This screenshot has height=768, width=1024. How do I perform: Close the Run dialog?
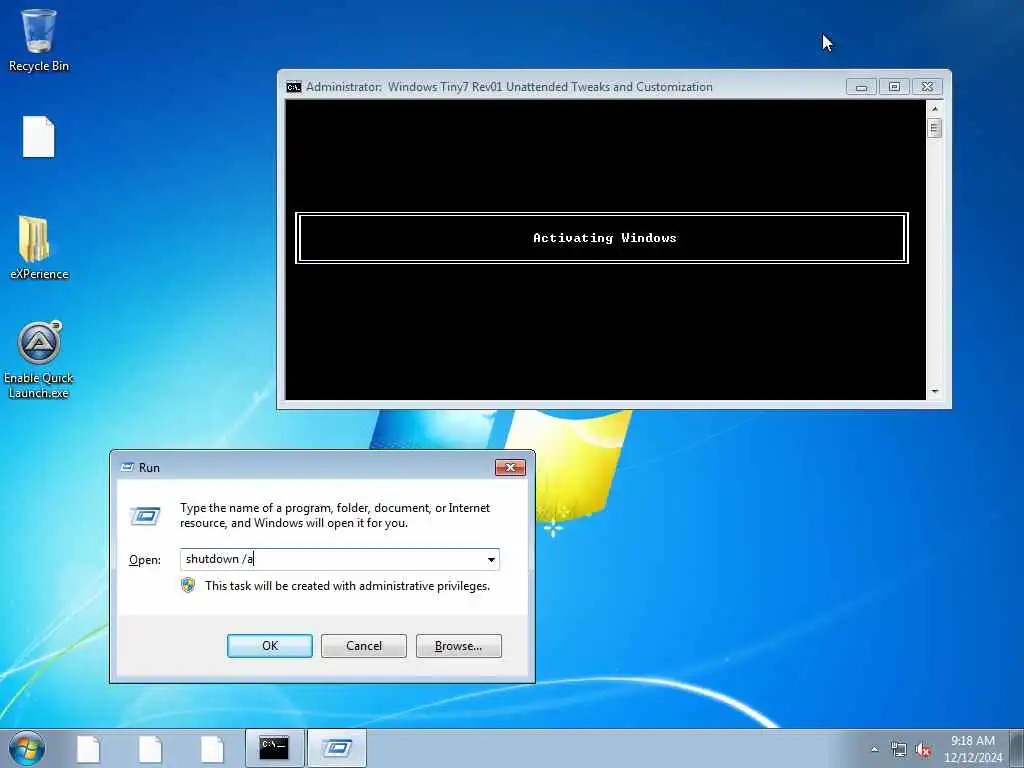click(510, 468)
